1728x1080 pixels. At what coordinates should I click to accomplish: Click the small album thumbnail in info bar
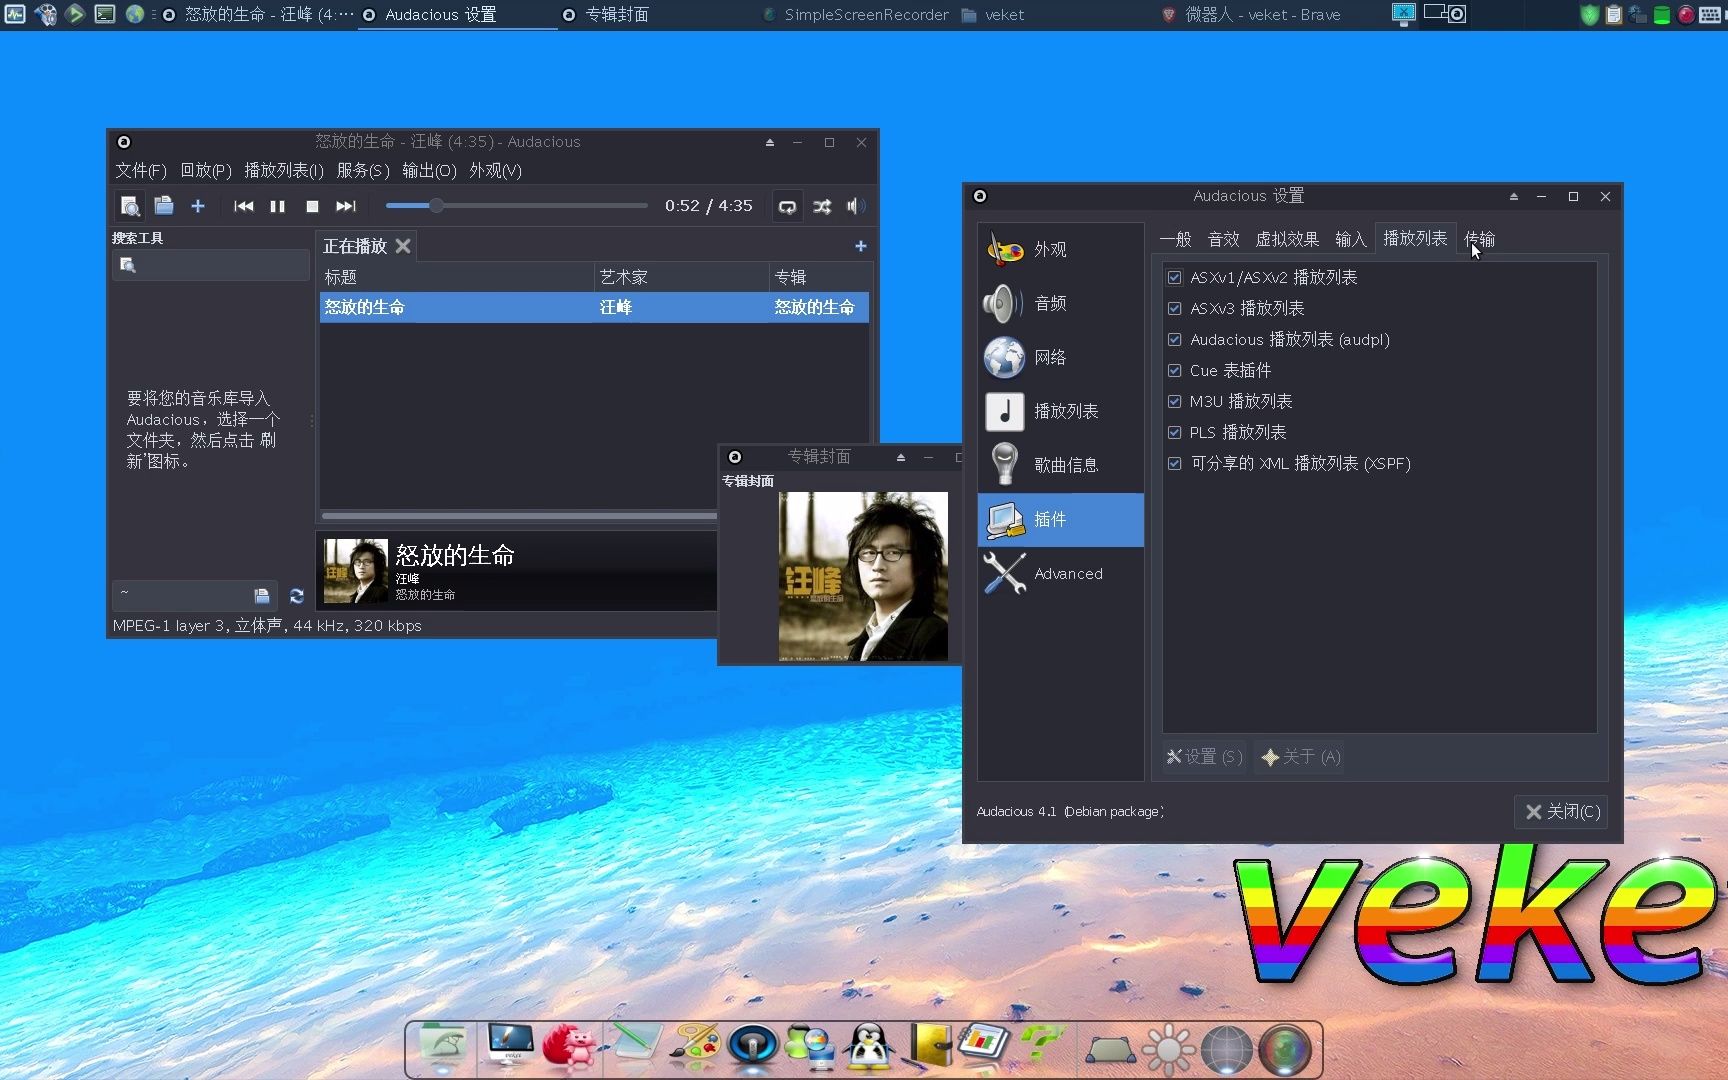(355, 571)
